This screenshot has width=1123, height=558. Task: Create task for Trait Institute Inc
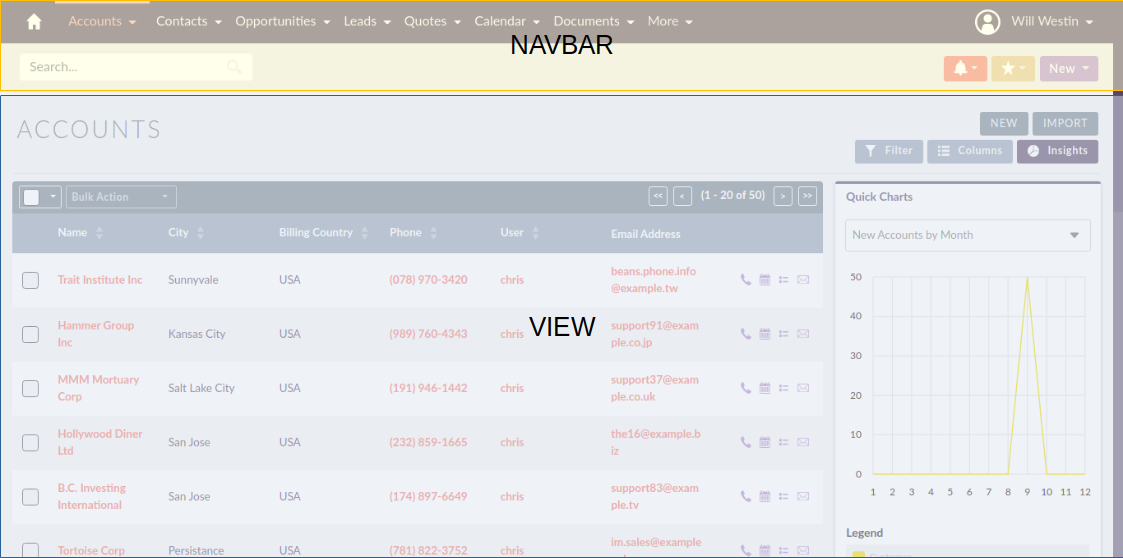pyautogui.click(x=784, y=279)
